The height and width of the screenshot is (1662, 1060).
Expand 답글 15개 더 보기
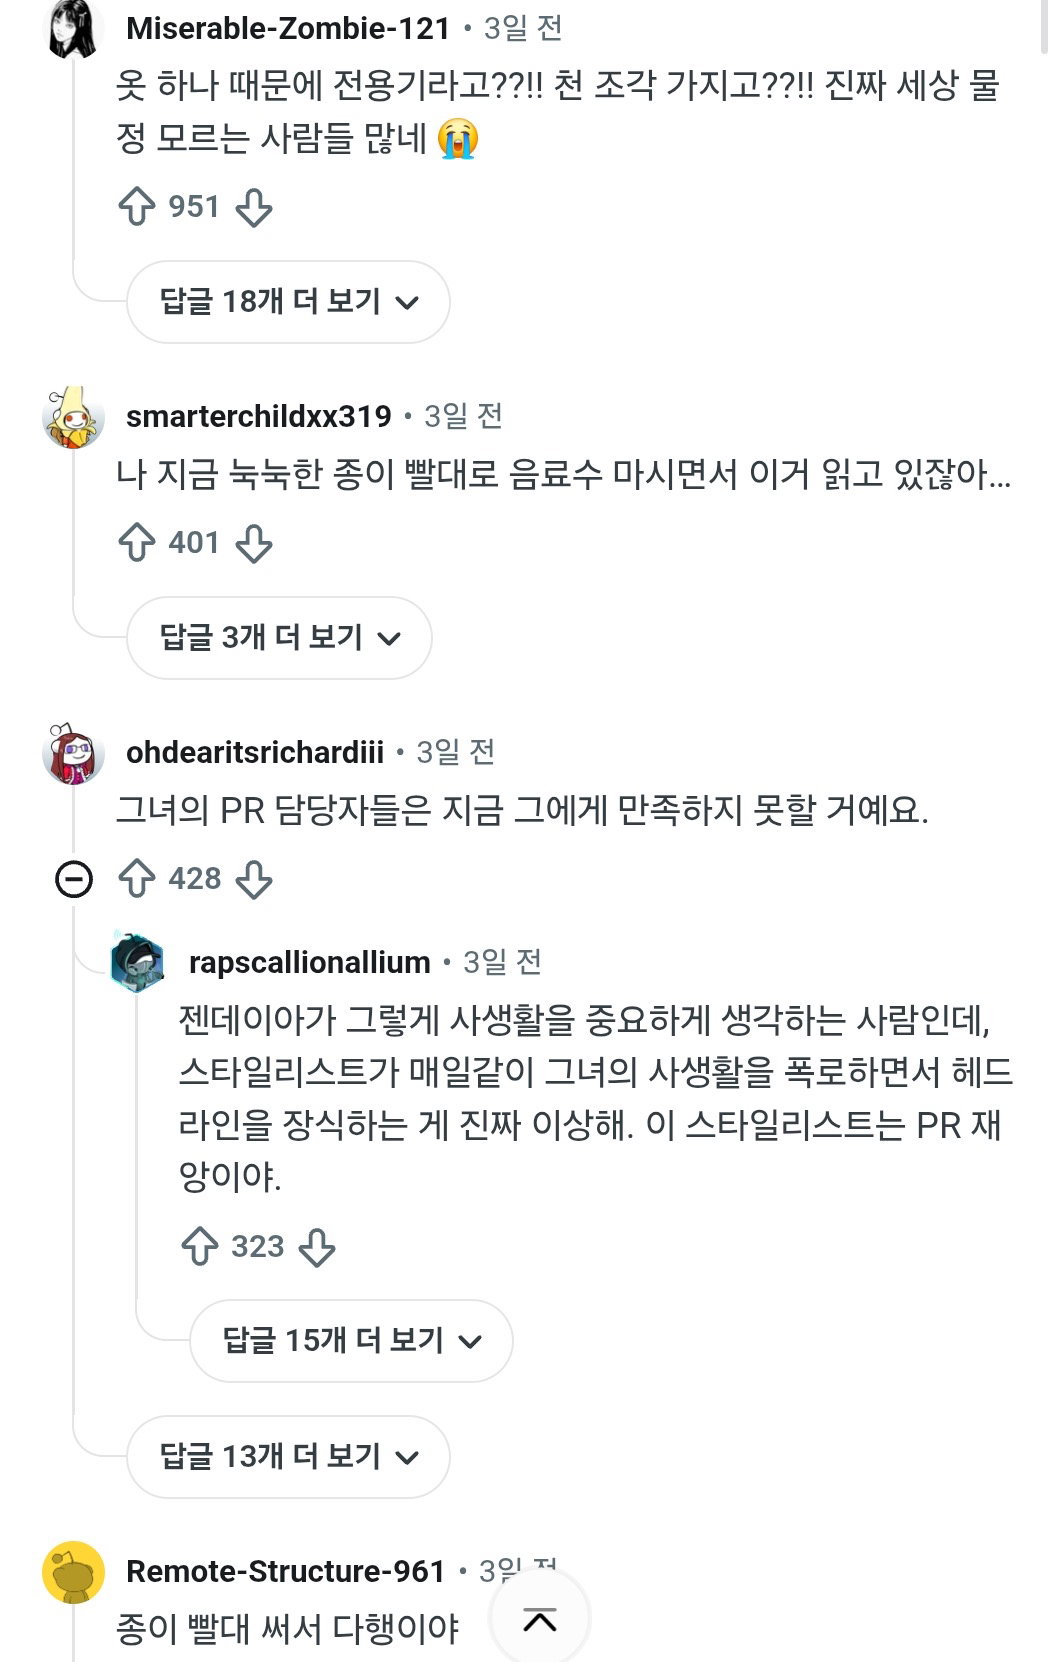pyautogui.click(x=351, y=1341)
